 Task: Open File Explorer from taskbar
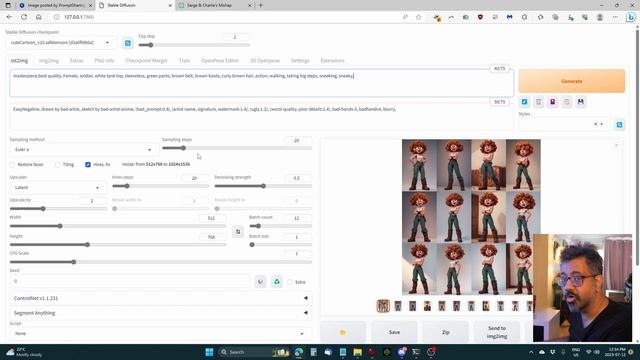click(x=358, y=352)
